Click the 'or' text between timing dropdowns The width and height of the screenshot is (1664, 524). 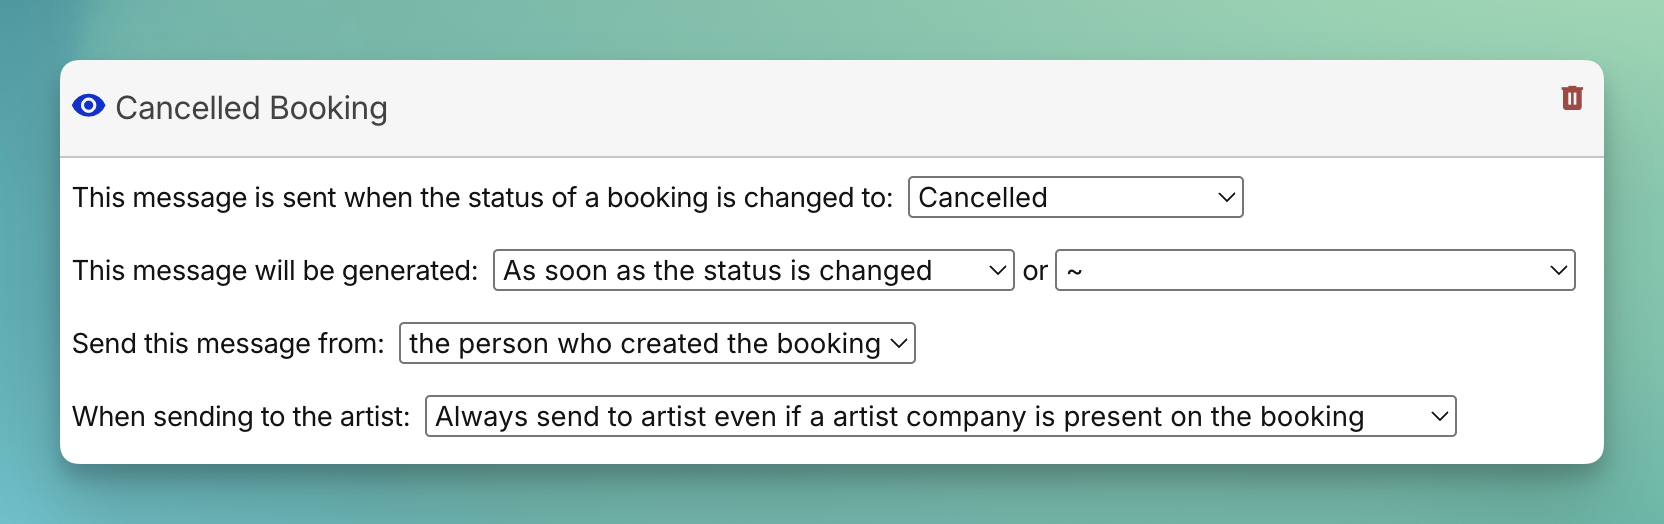[1035, 271]
